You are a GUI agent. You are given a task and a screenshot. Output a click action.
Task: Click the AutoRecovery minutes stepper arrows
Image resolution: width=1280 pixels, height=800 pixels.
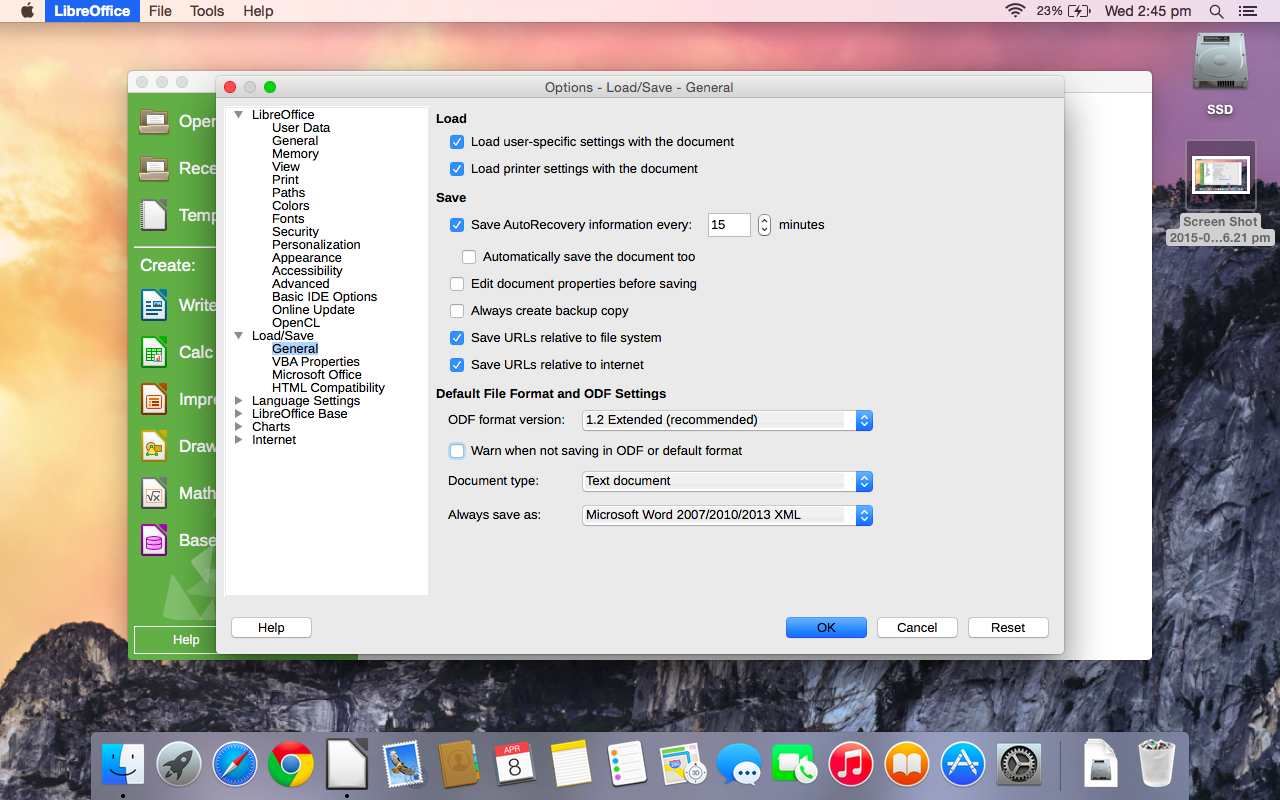tap(764, 225)
